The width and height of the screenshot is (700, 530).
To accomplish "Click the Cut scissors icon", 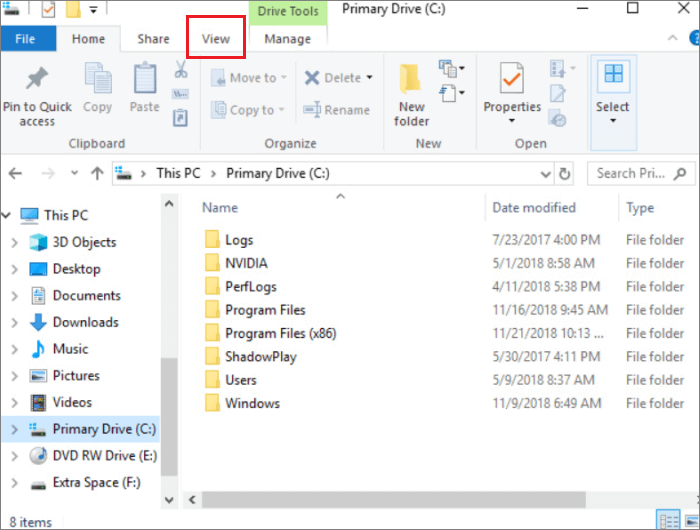I will click(181, 71).
